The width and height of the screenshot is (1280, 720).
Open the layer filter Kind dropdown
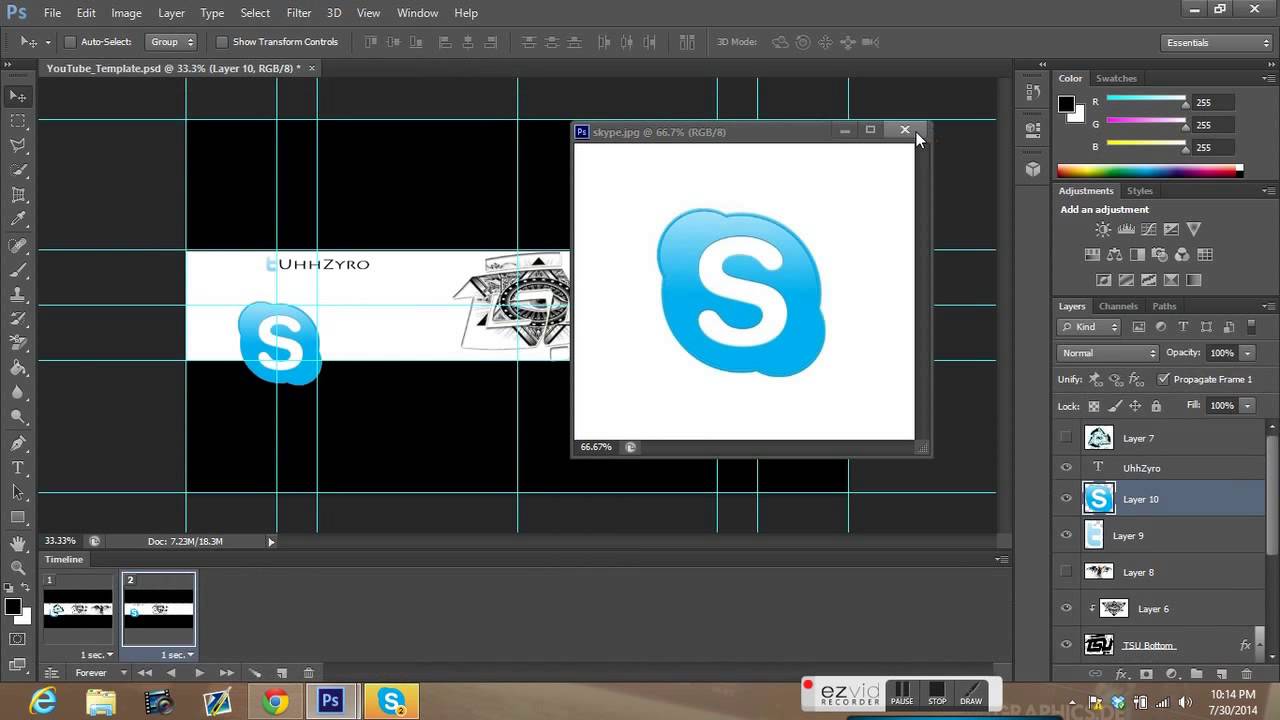coord(1090,327)
